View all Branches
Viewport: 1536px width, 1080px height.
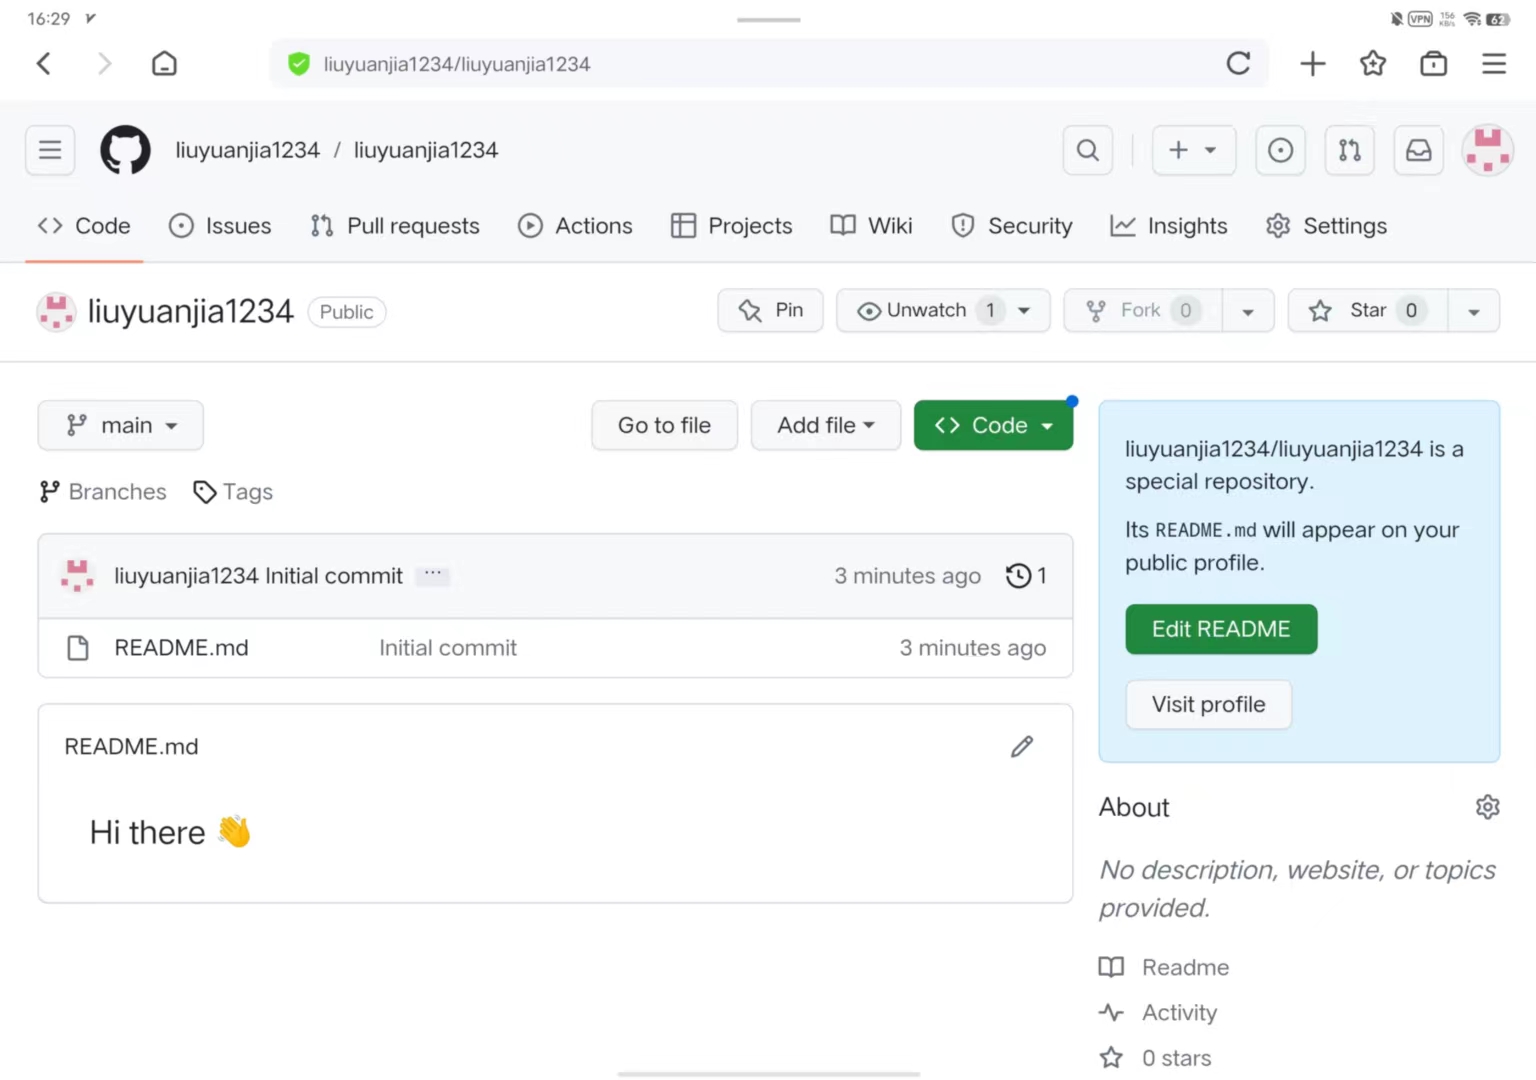[x=103, y=492]
